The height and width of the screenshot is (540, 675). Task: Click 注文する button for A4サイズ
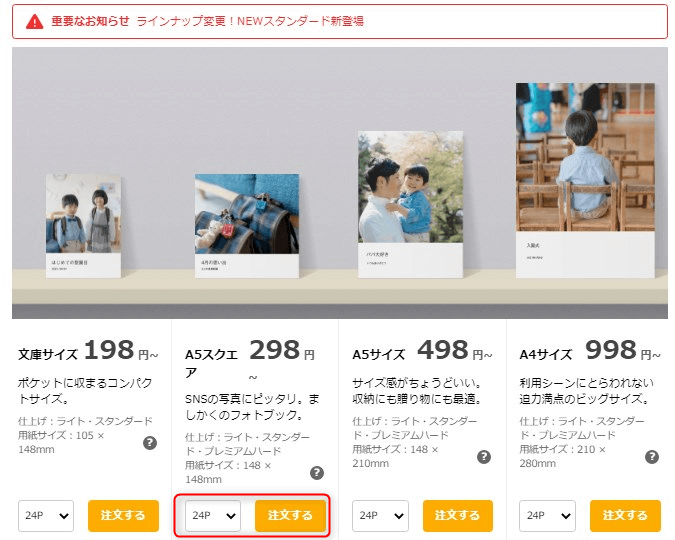point(625,515)
